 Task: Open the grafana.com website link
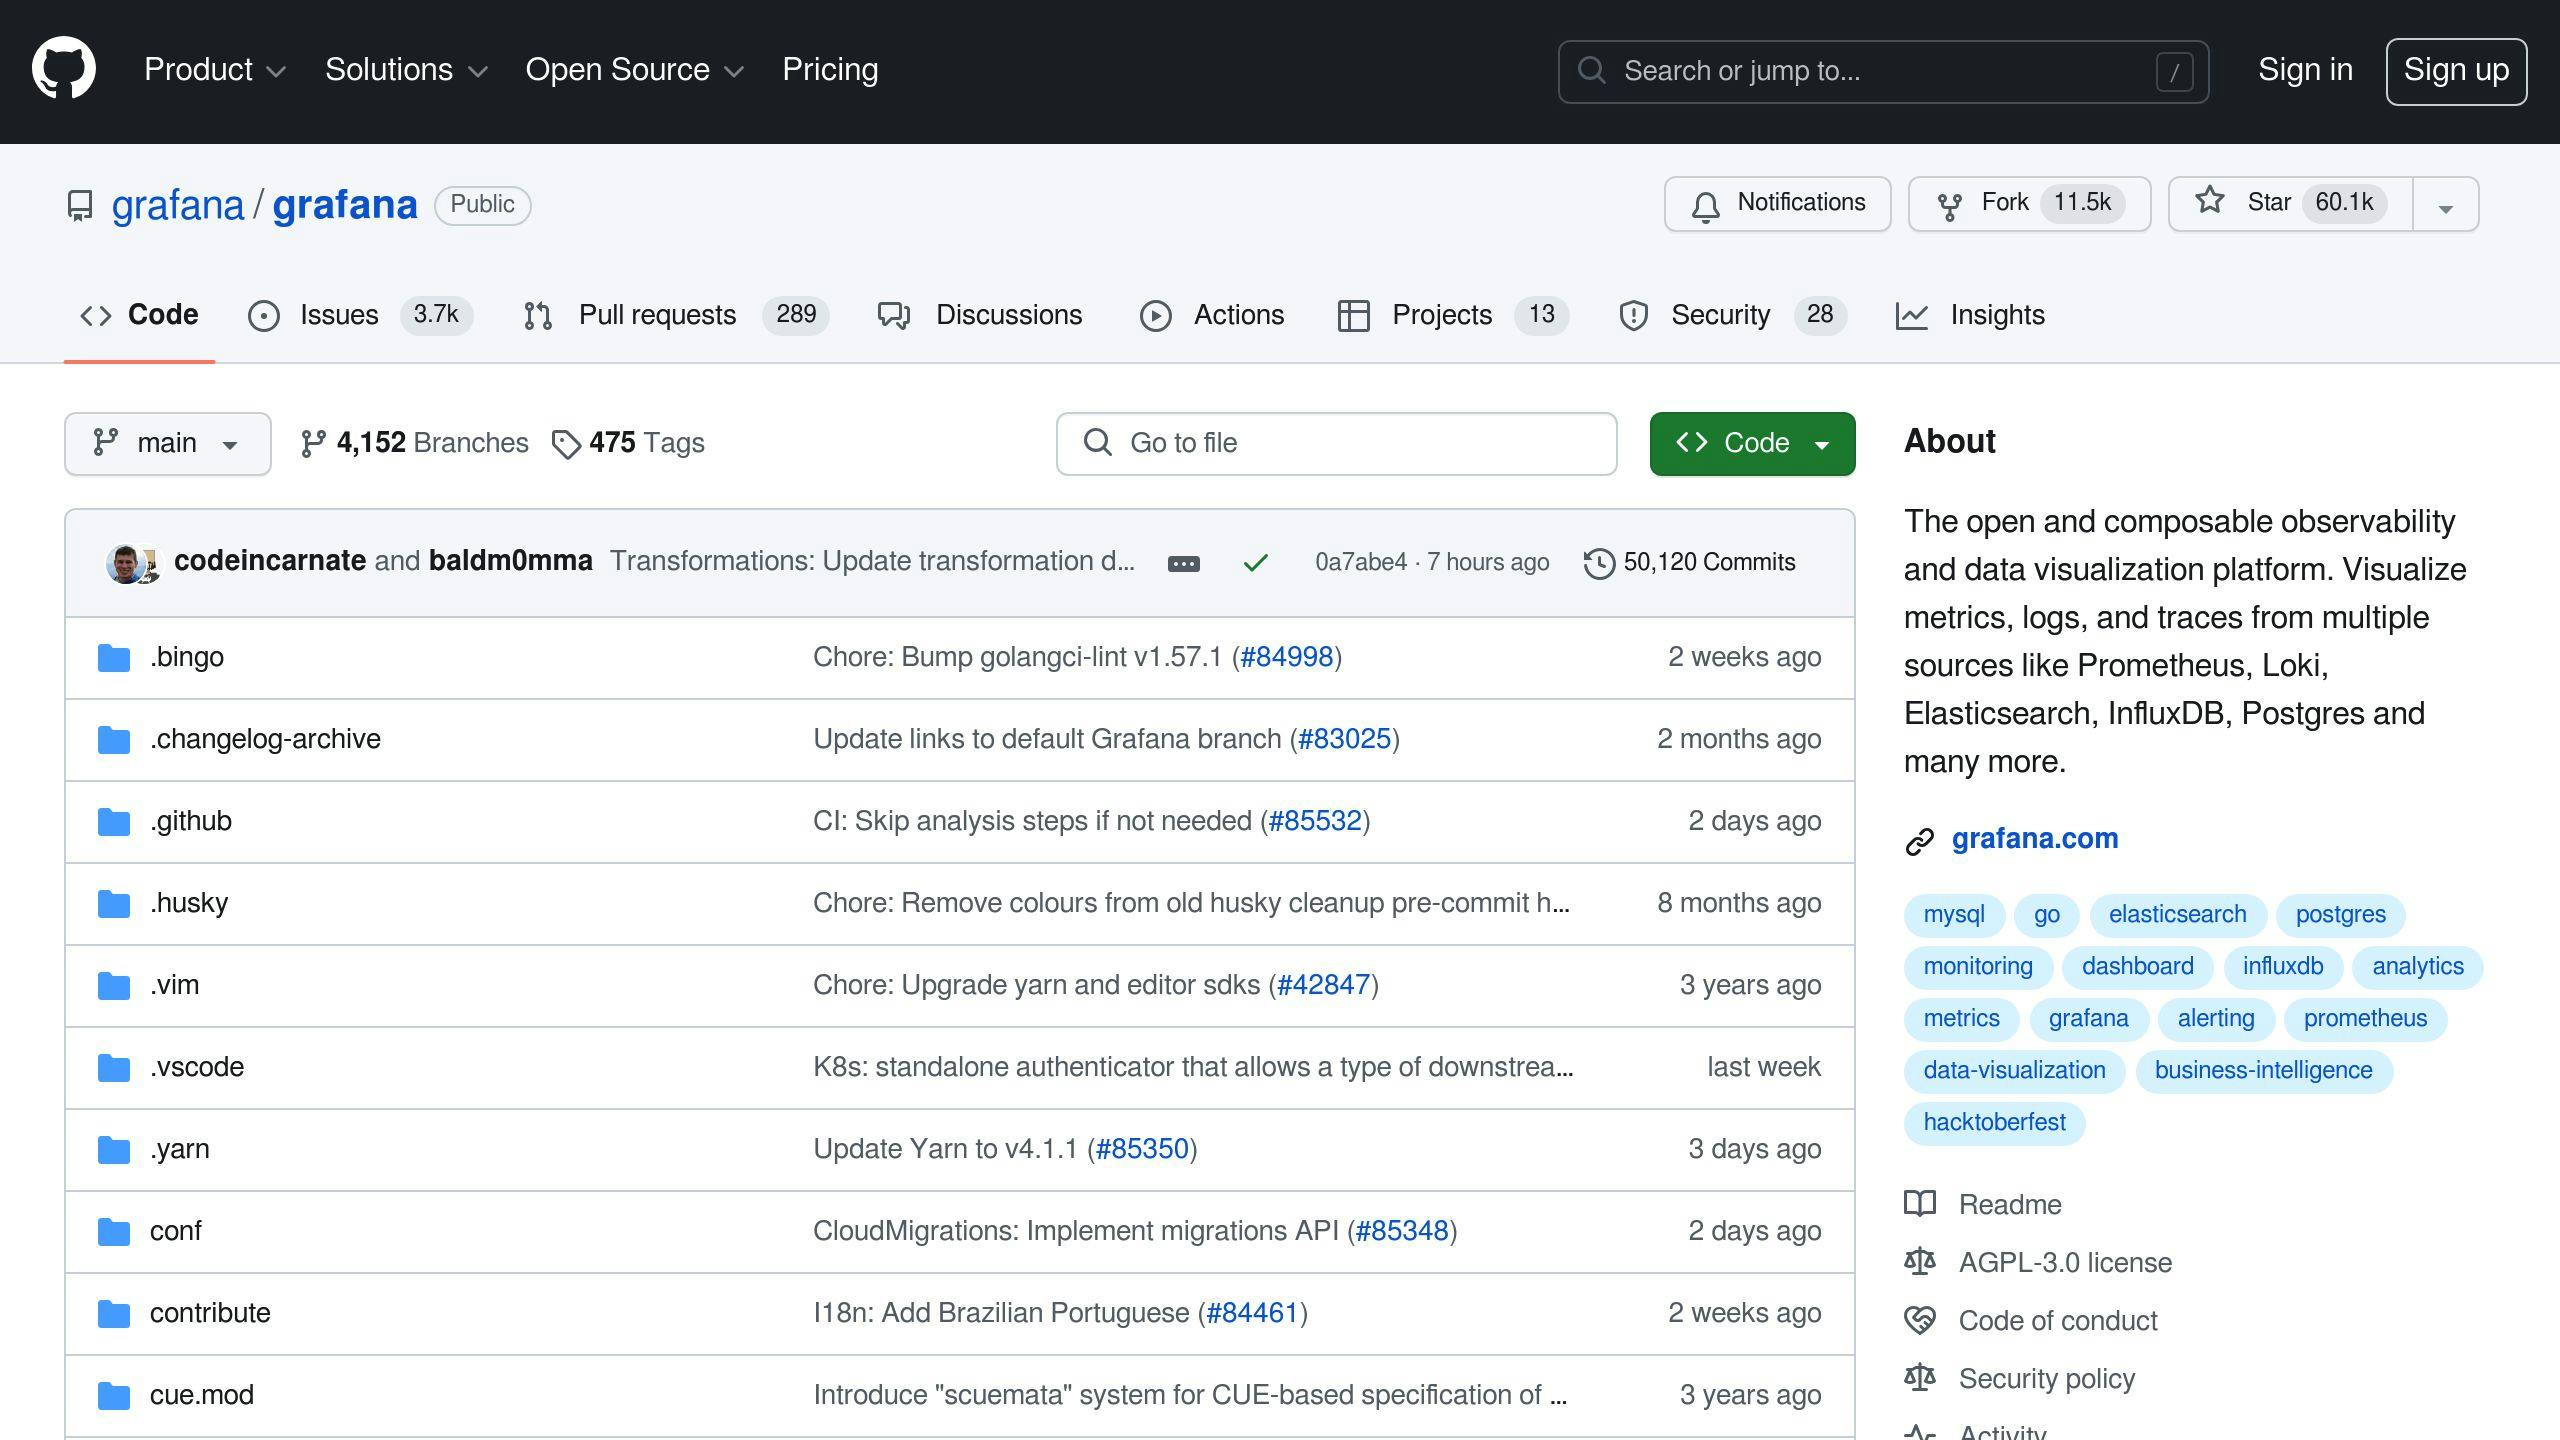[2036, 839]
